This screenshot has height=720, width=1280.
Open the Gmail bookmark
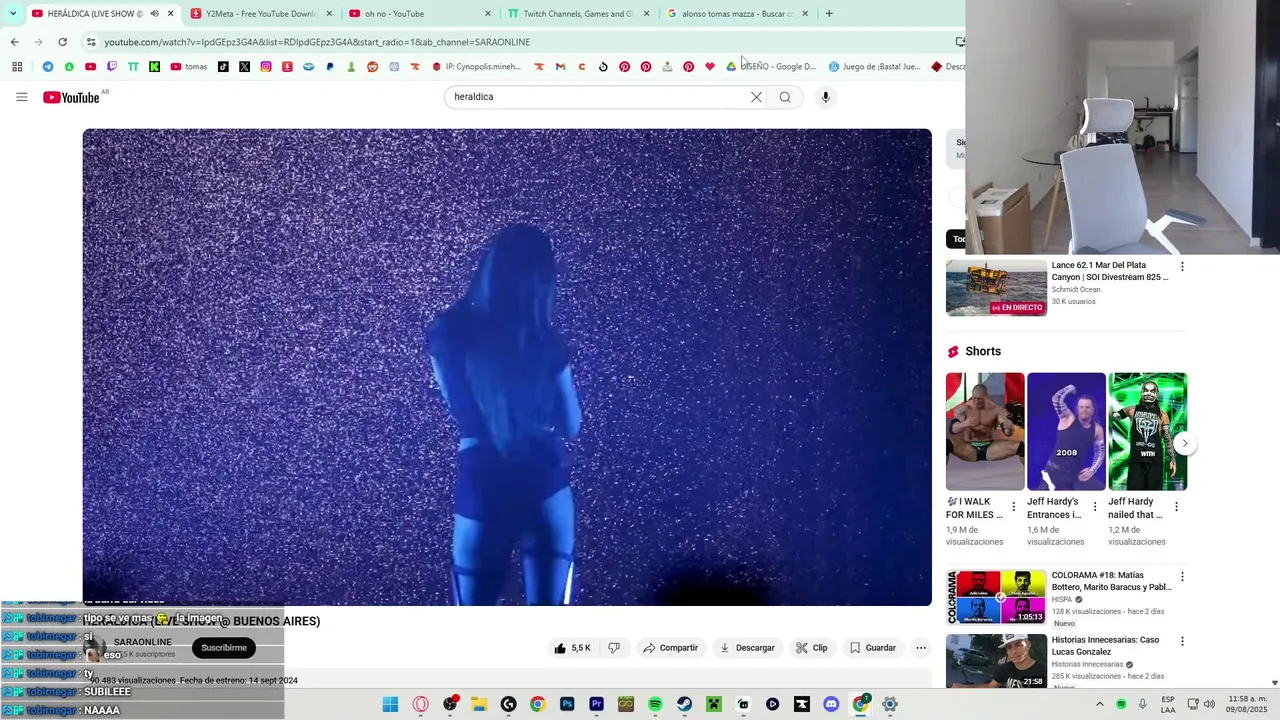click(x=560, y=67)
